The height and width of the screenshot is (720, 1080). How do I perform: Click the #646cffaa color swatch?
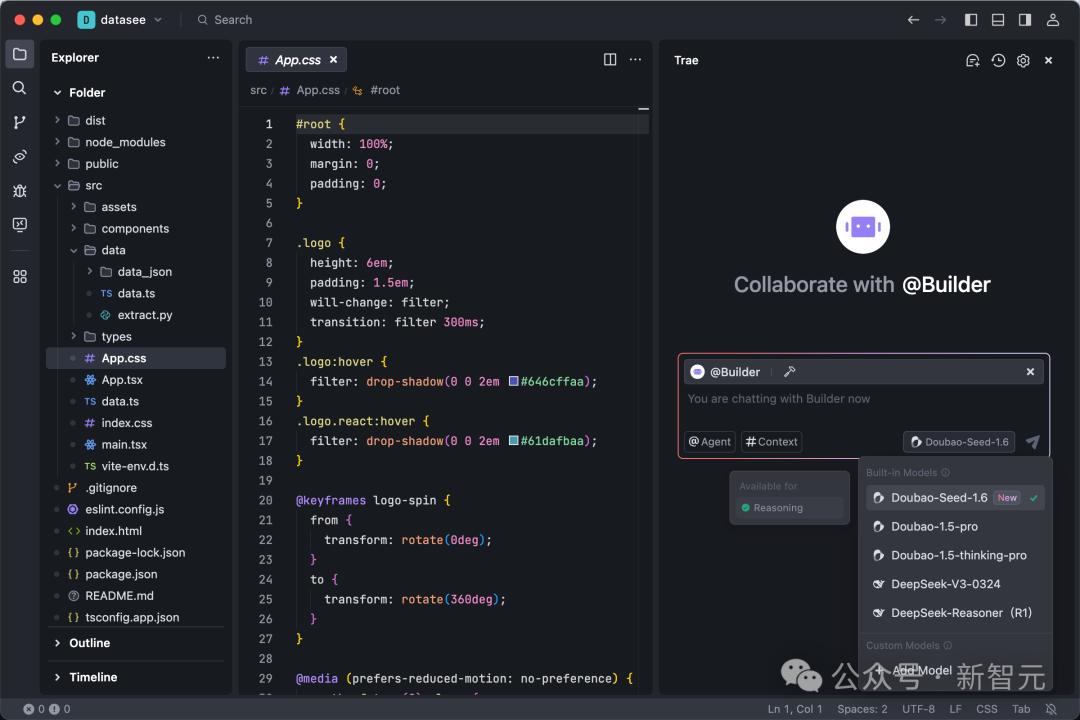(514, 382)
